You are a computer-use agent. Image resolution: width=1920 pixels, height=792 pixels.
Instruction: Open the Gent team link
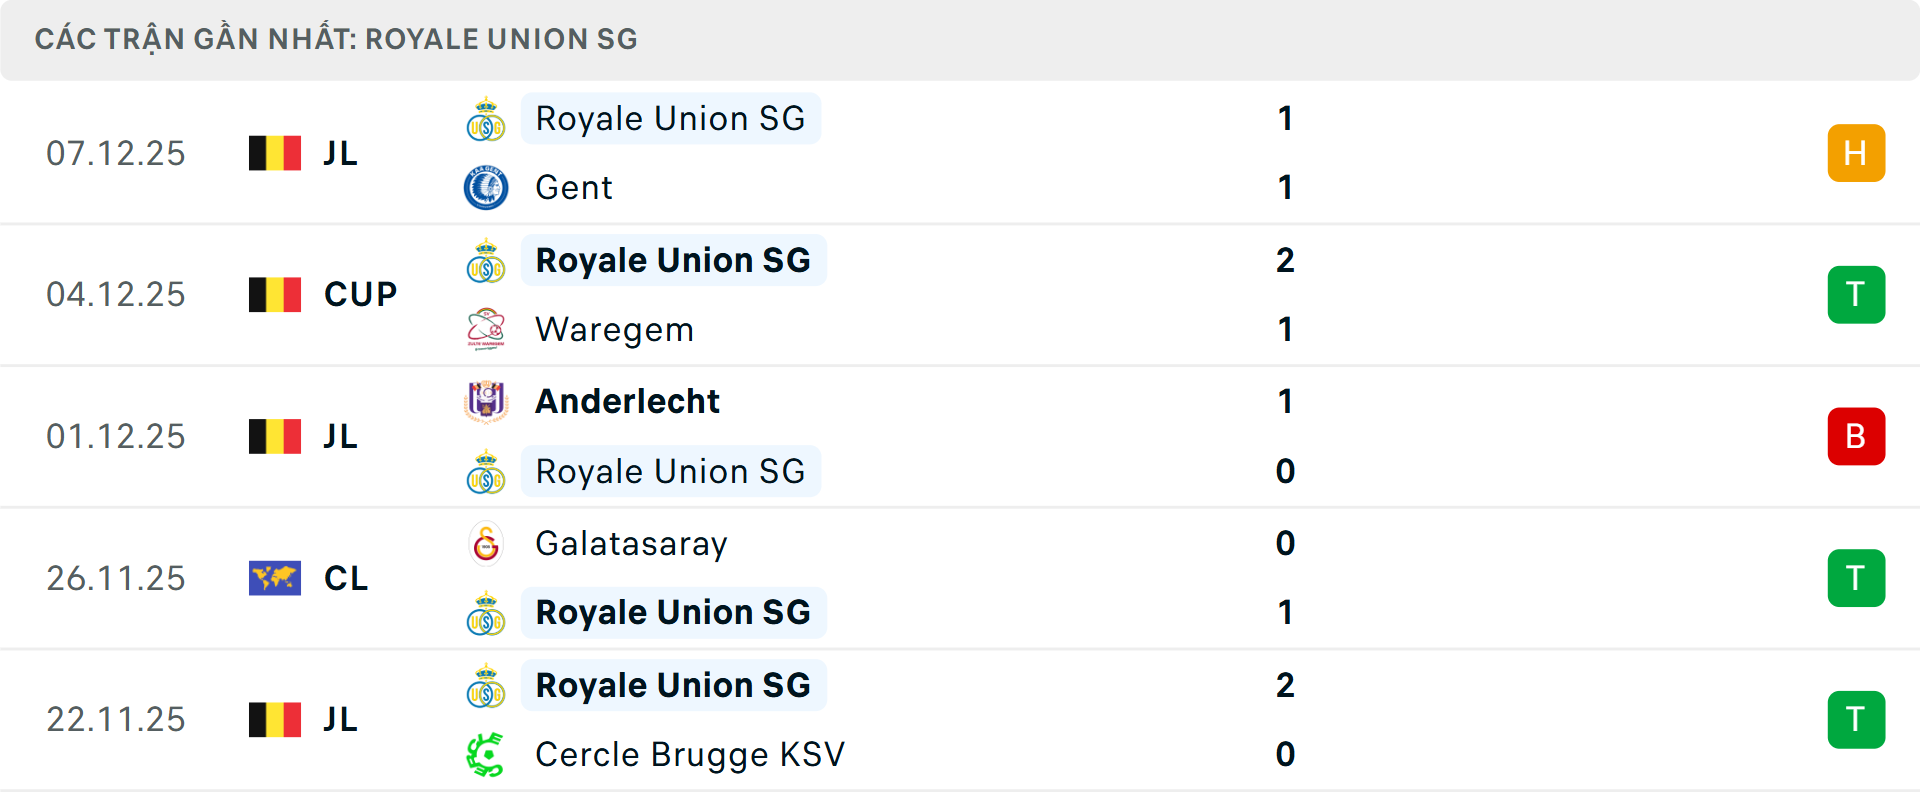point(574,188)
